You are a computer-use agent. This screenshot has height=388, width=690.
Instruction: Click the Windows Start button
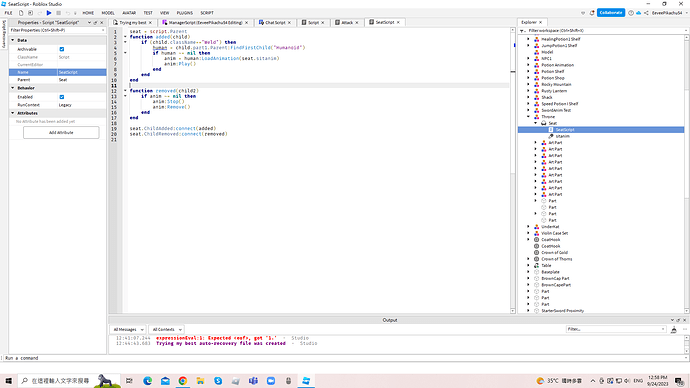tap(8, 381)
